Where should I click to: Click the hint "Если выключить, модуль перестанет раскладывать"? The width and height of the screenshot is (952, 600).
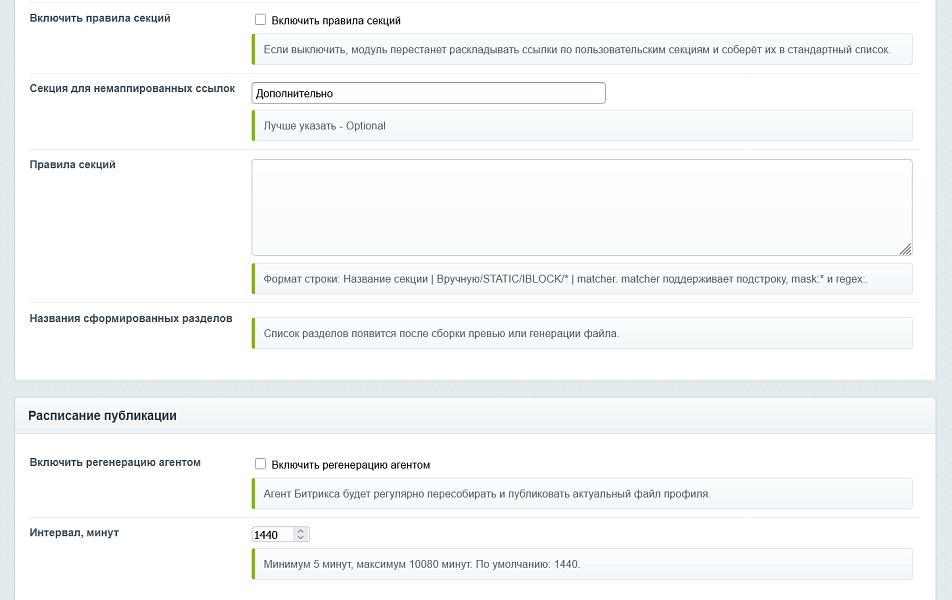pos(582,49)
